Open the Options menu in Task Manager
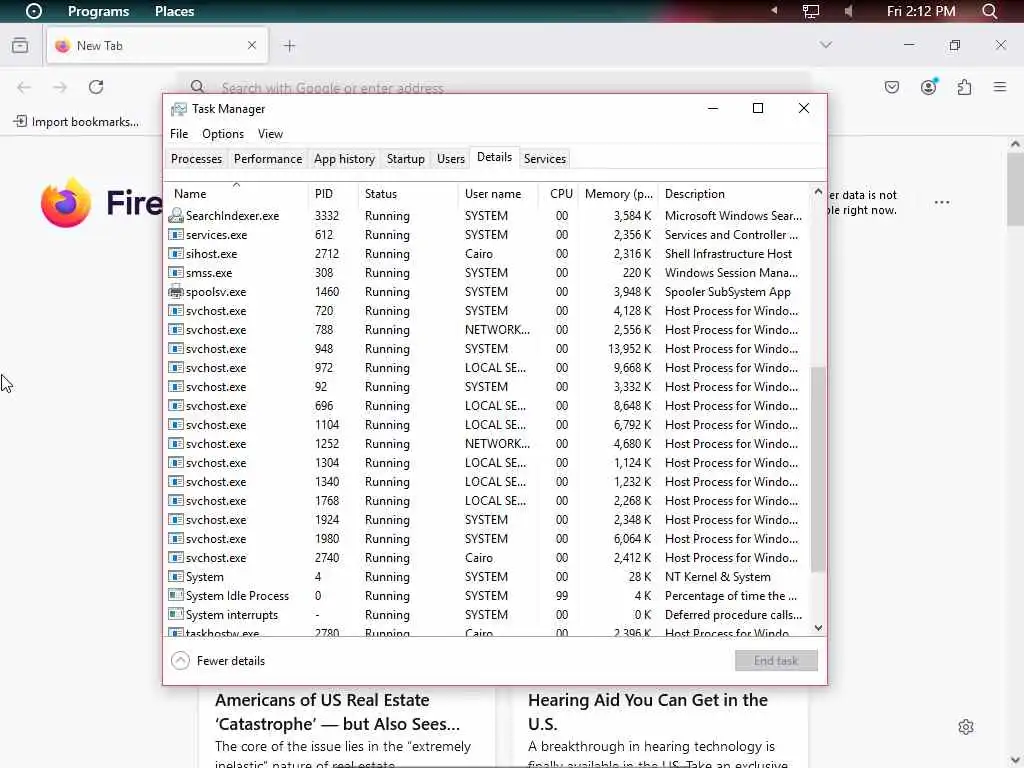The image size is (1024, 768). [x=223, y=134]
